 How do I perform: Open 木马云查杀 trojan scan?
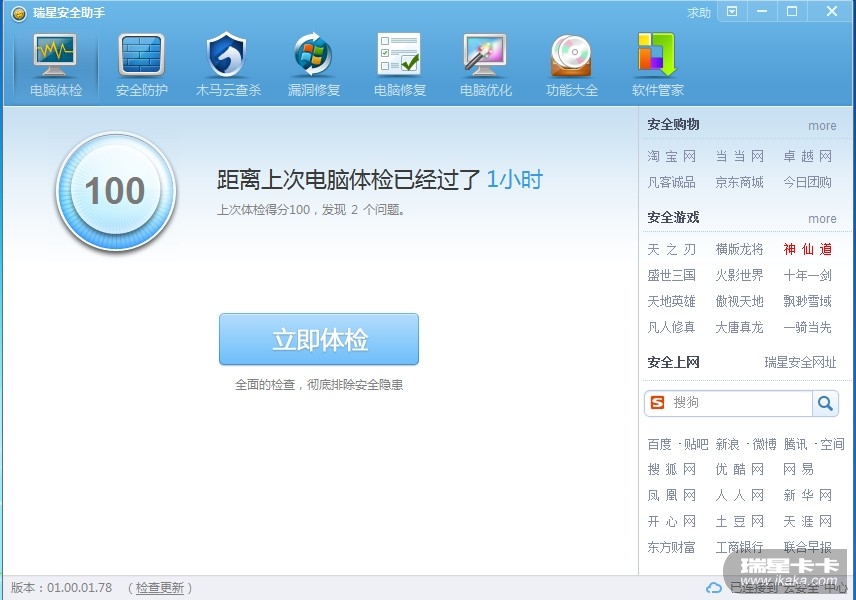point(228,66)
